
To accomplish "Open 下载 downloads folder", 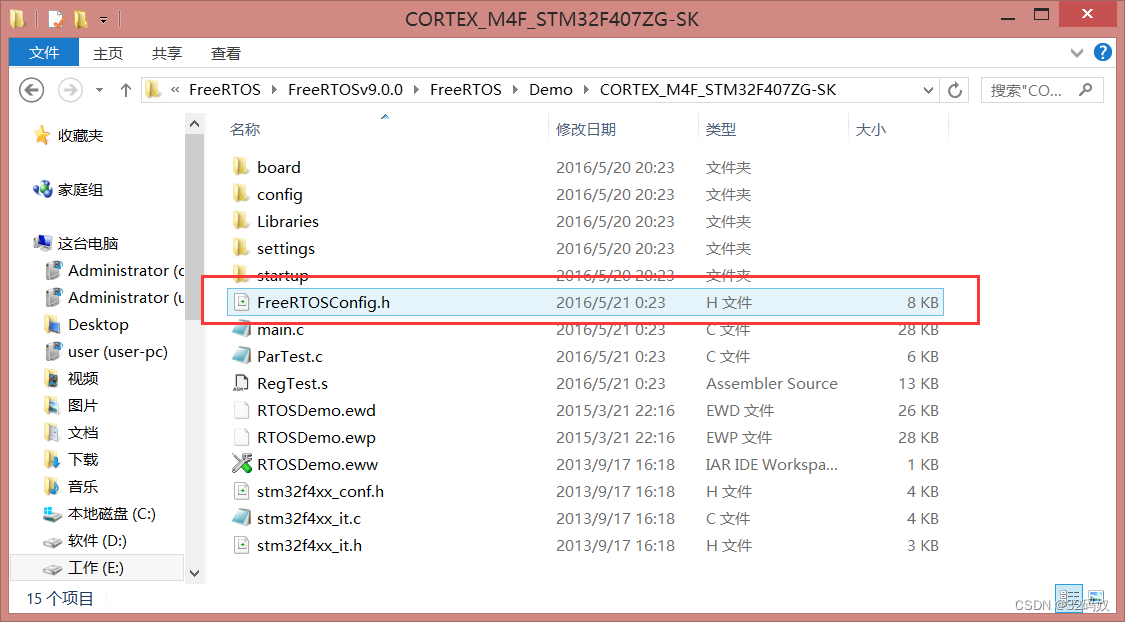I will [x=83, y=459].
